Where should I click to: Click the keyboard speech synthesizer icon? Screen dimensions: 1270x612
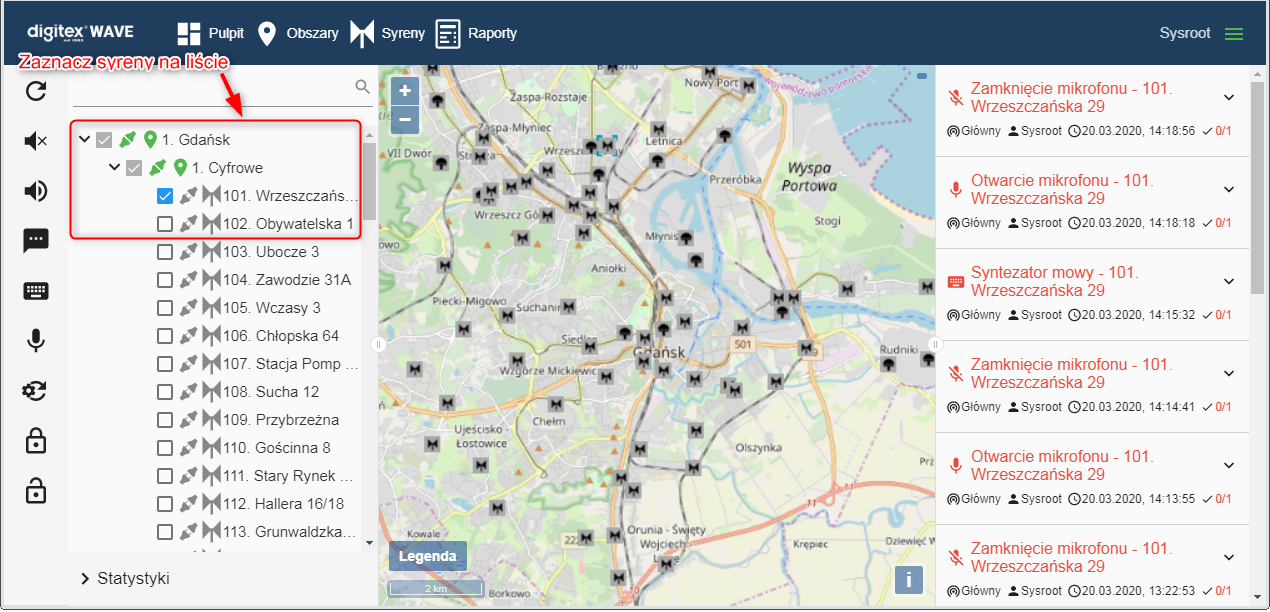(36, 291)
